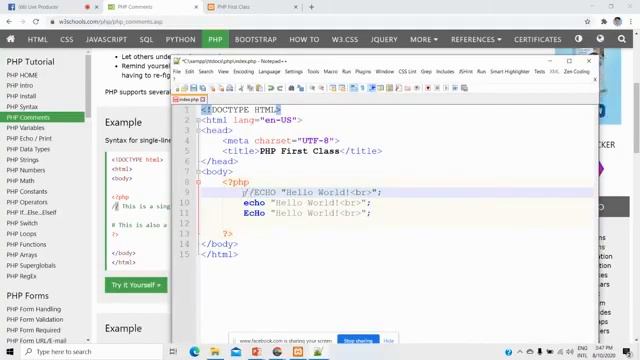Toggle w3schools dark mode contrast icon
Viewport: 640px width, 360px height.
578,39
